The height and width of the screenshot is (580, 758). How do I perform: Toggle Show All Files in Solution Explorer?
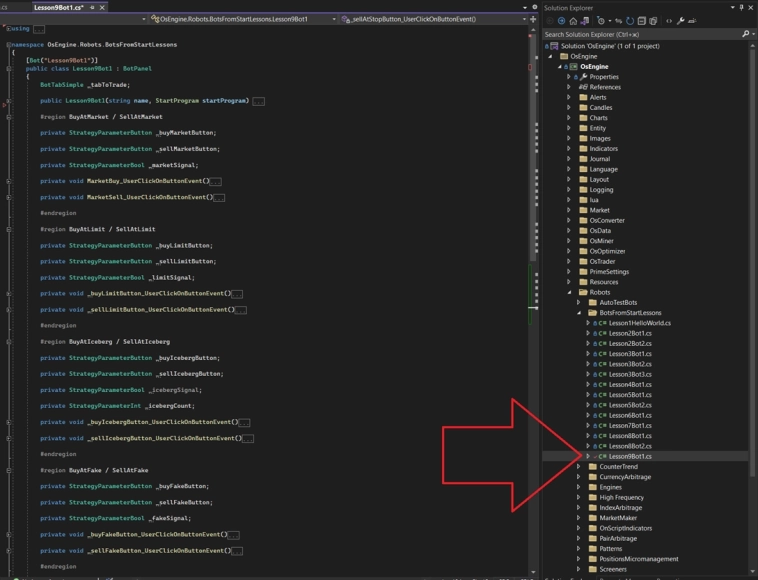point(653,20)
